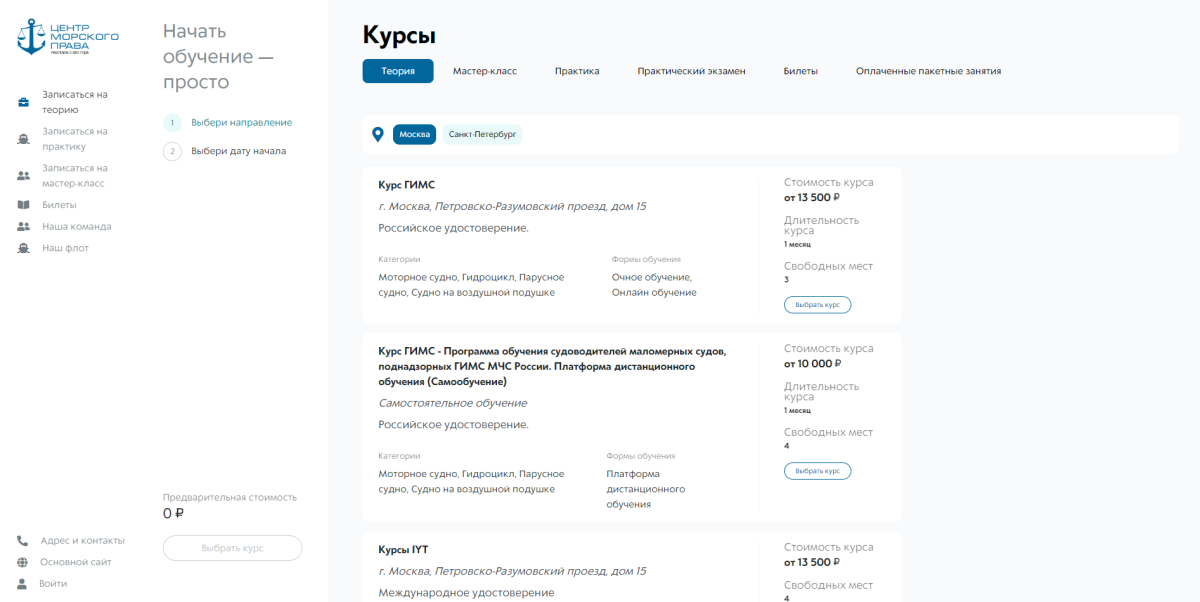Click Выбрать курс for Курс ГИМС Москва
1200x602 pixels.
817,304
